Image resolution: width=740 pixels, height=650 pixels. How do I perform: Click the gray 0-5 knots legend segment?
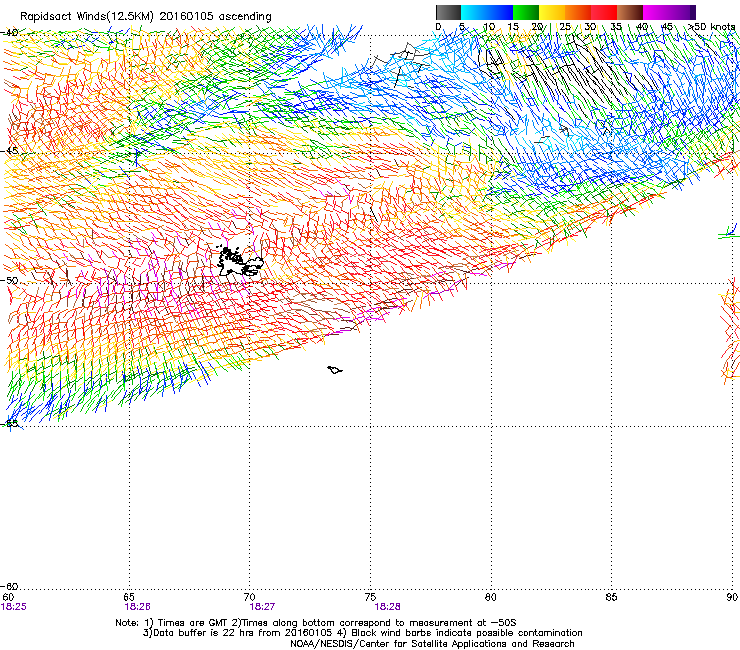tap(448, 12)
